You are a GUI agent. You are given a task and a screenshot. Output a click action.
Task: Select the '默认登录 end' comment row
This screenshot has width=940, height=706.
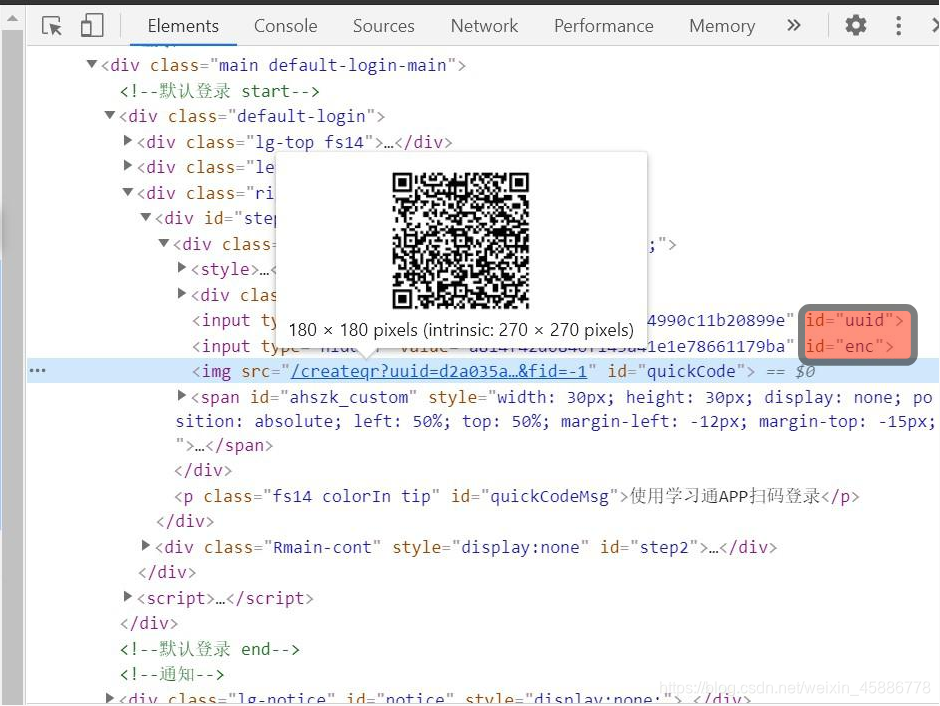click(x=210, y=649)
